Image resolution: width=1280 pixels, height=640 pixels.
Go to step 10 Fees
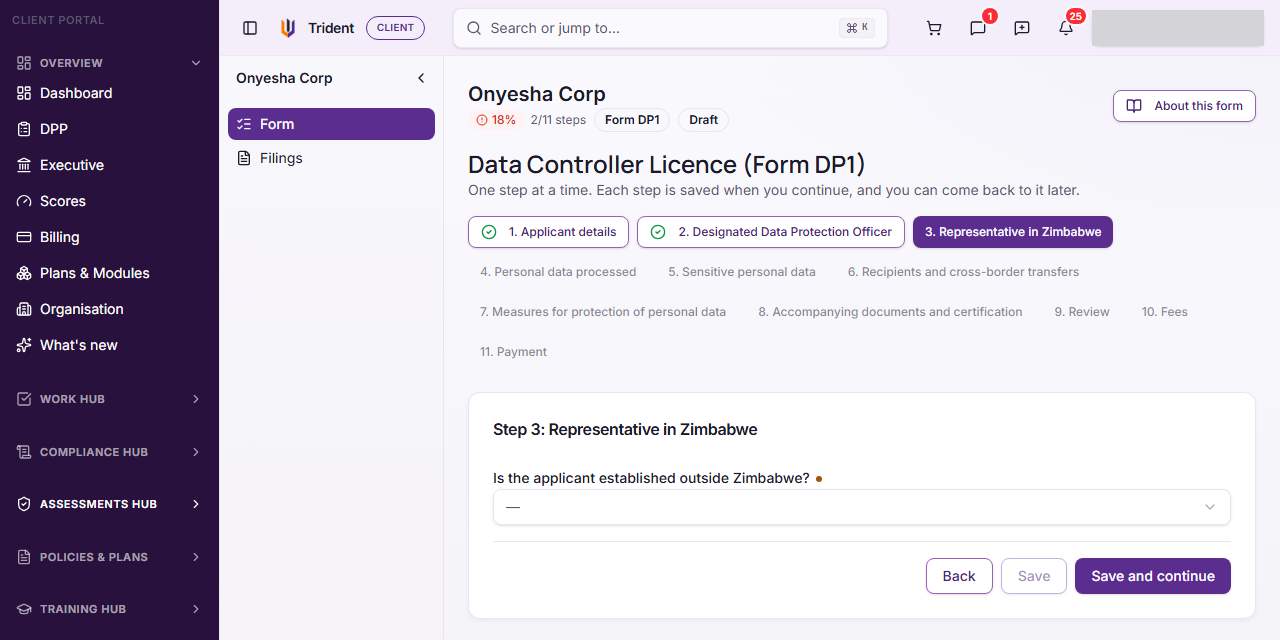click(1165, 312)
